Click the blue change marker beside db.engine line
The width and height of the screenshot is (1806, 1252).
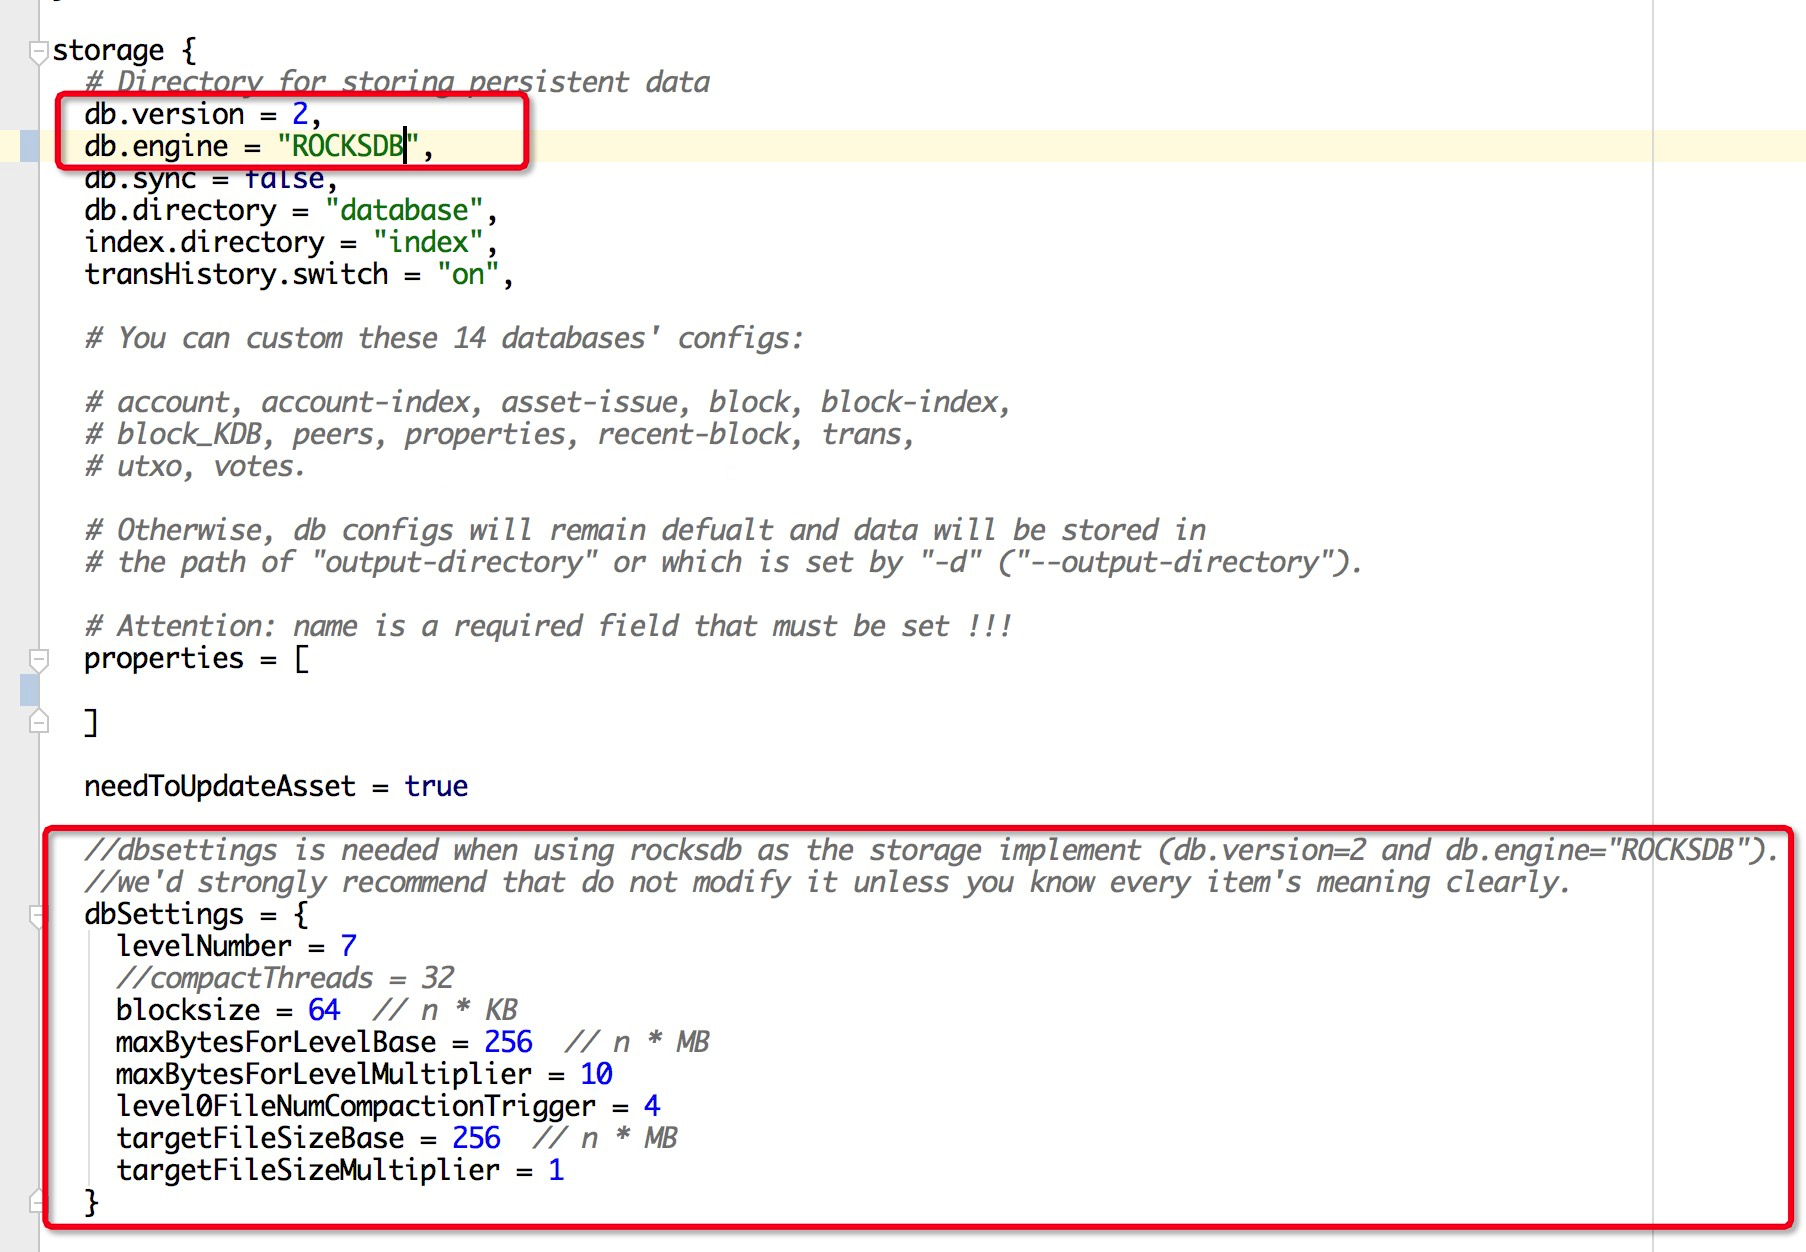click(x=30, y=146)
